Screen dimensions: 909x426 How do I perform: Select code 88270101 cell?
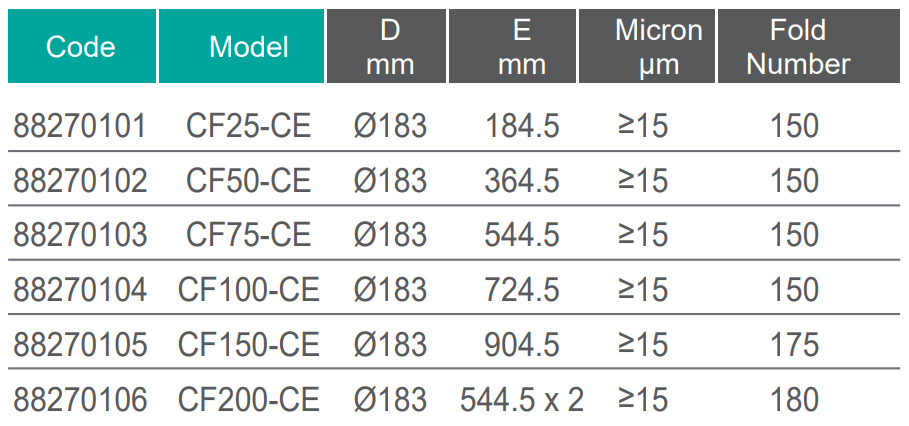80,126
